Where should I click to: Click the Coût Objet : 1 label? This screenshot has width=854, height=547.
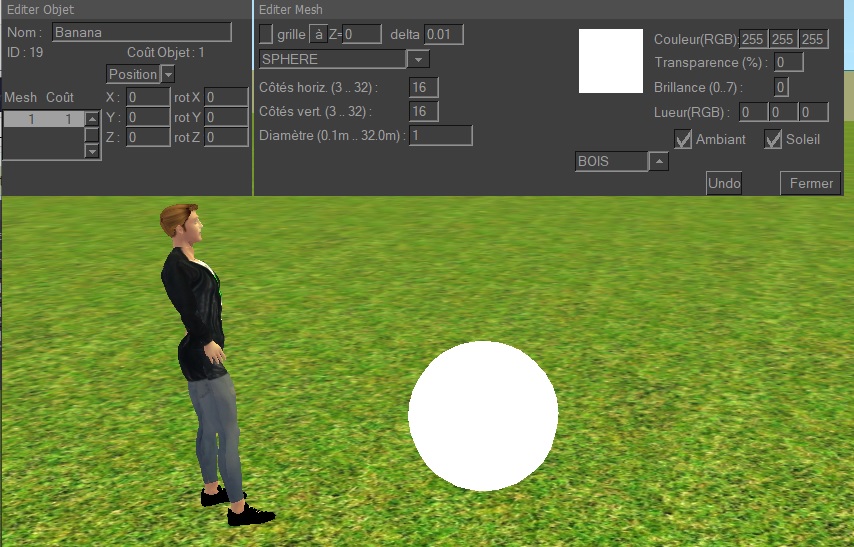point(166,52)
